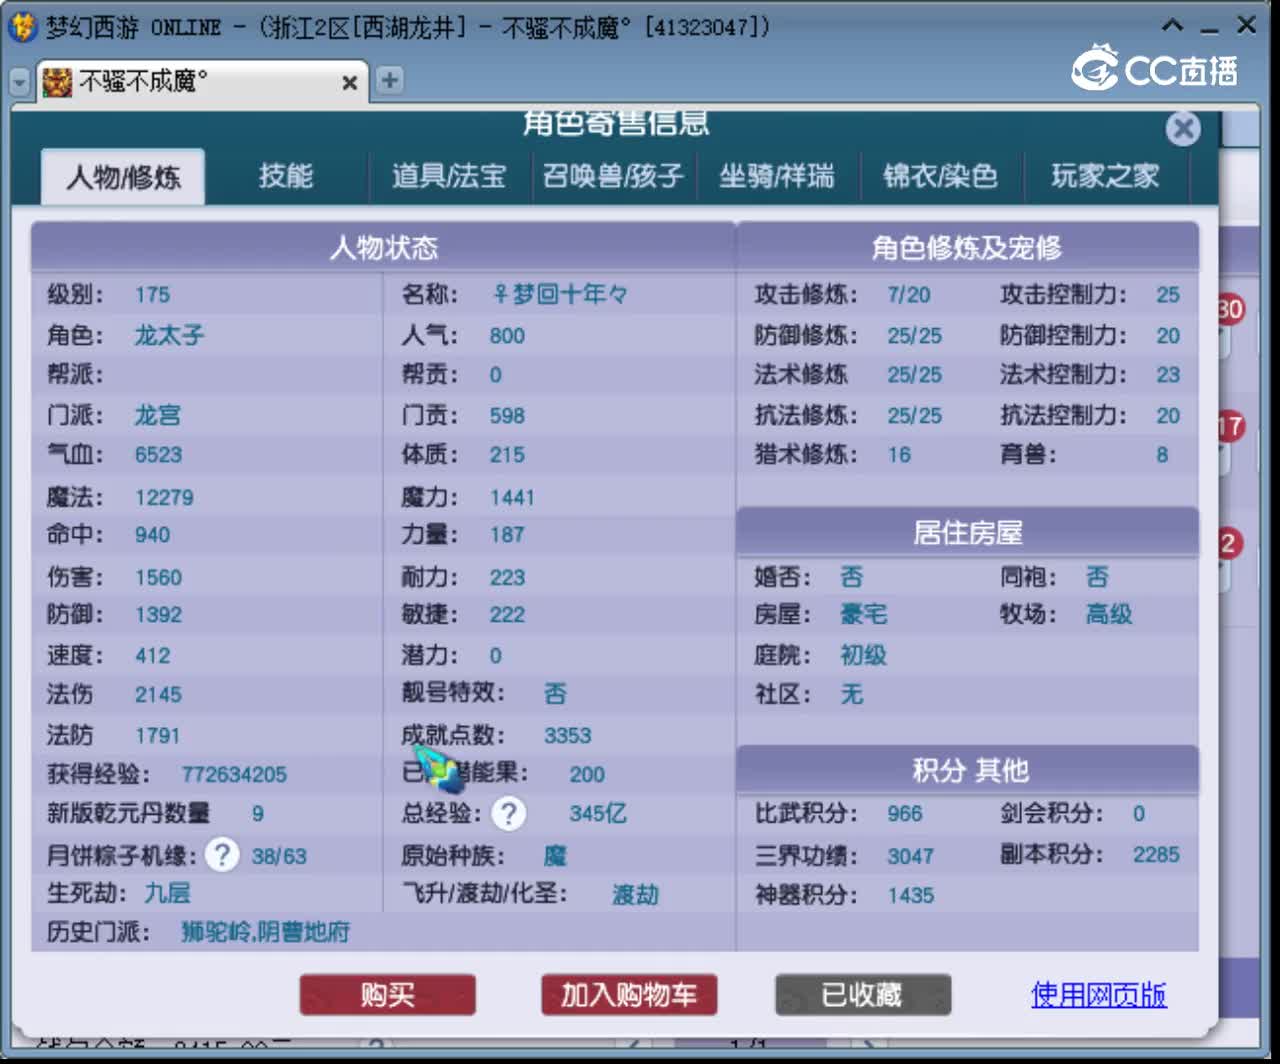Screen dimensions: 1280x1064
Task: Click the 副本积分 value 2285
Action: (1156, 855)
